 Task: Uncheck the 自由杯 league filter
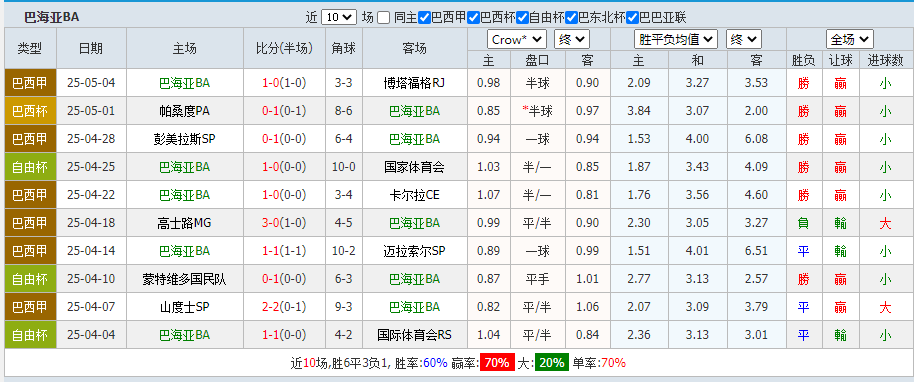tap(522, 17)
